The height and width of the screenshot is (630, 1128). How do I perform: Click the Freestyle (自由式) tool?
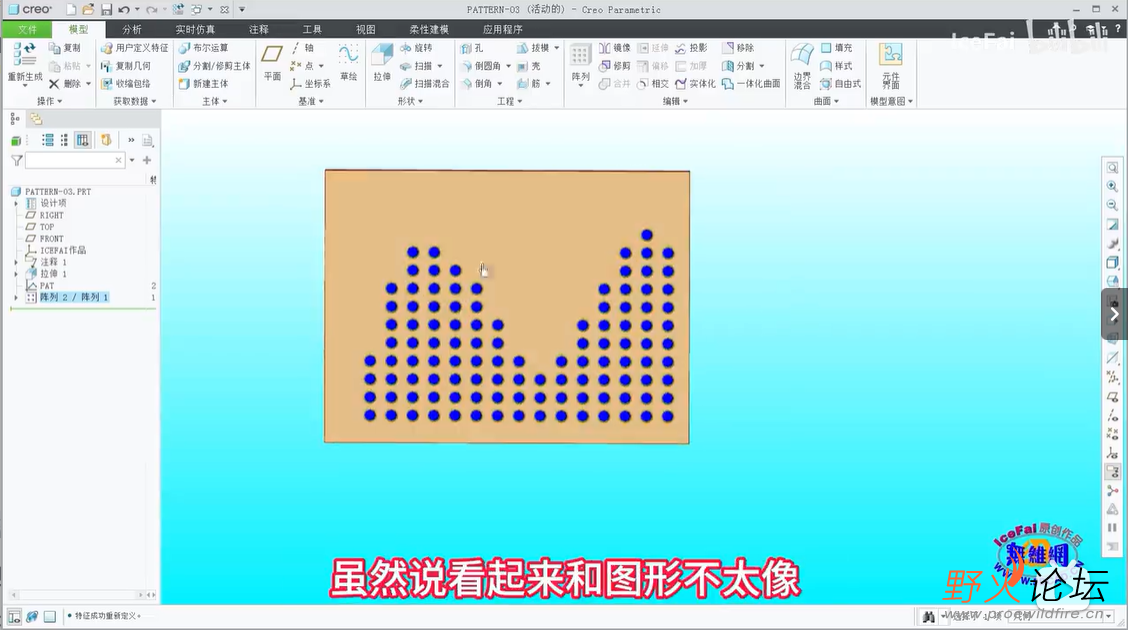tap(841, 83)
